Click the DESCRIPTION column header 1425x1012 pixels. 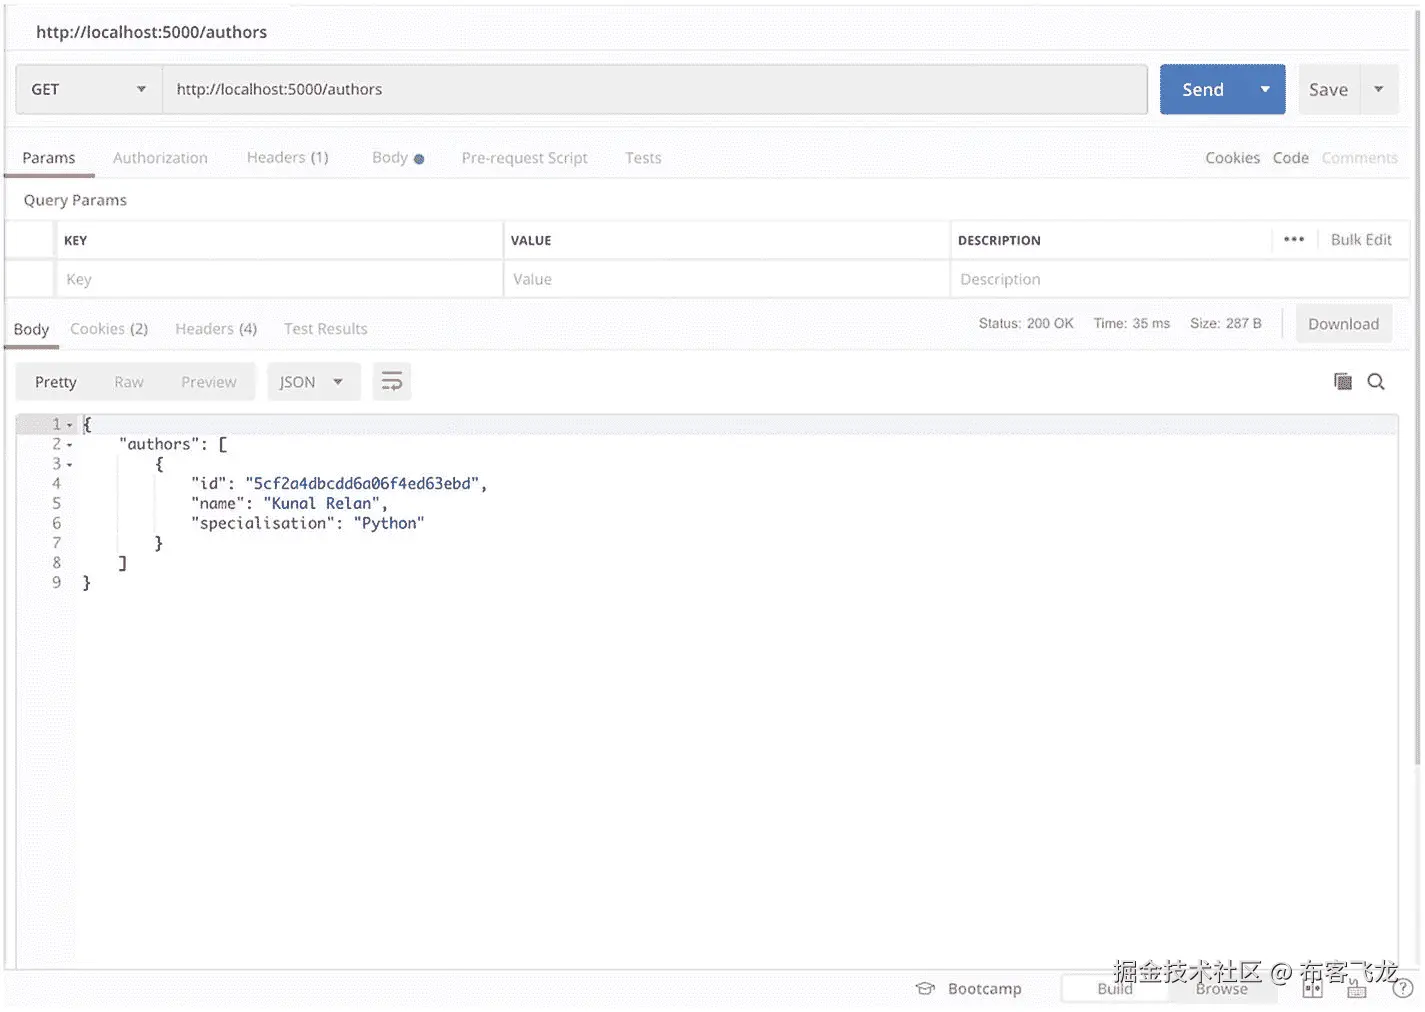pyautogui.click(x=999, y=240)
